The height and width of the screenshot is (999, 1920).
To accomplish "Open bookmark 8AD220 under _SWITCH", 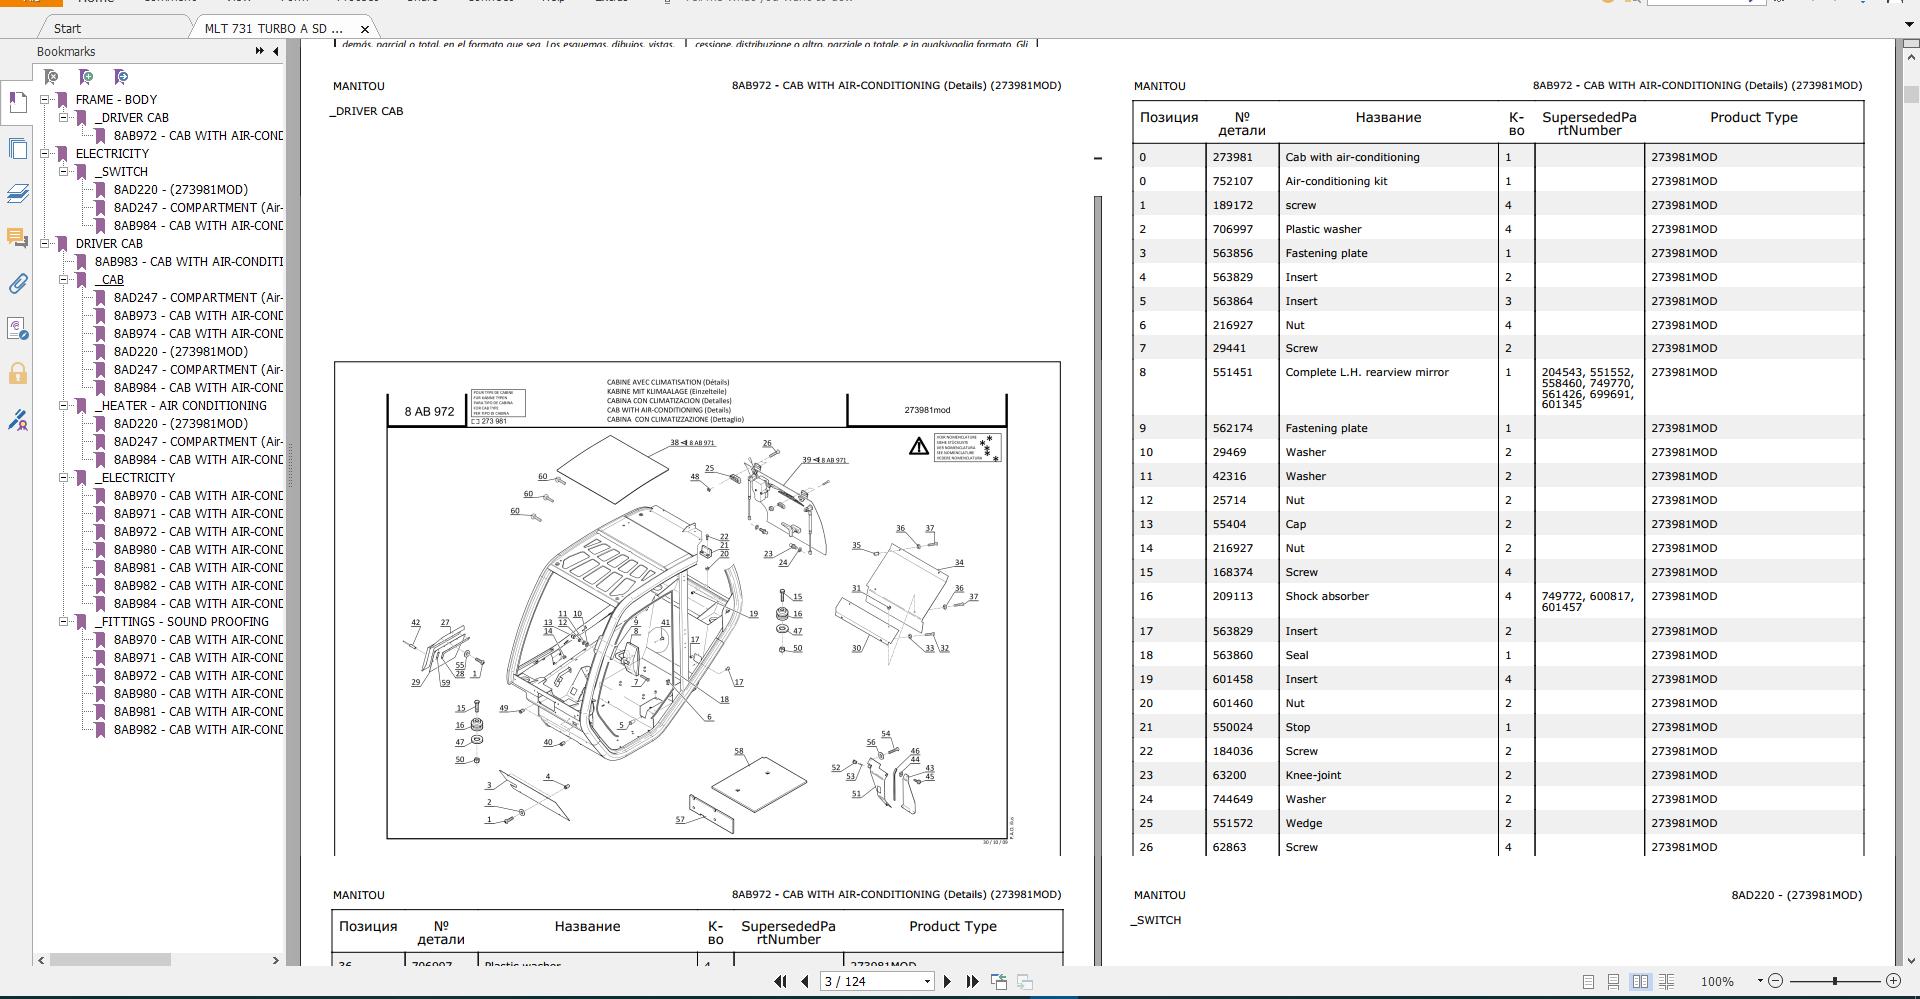I will 181,189.
